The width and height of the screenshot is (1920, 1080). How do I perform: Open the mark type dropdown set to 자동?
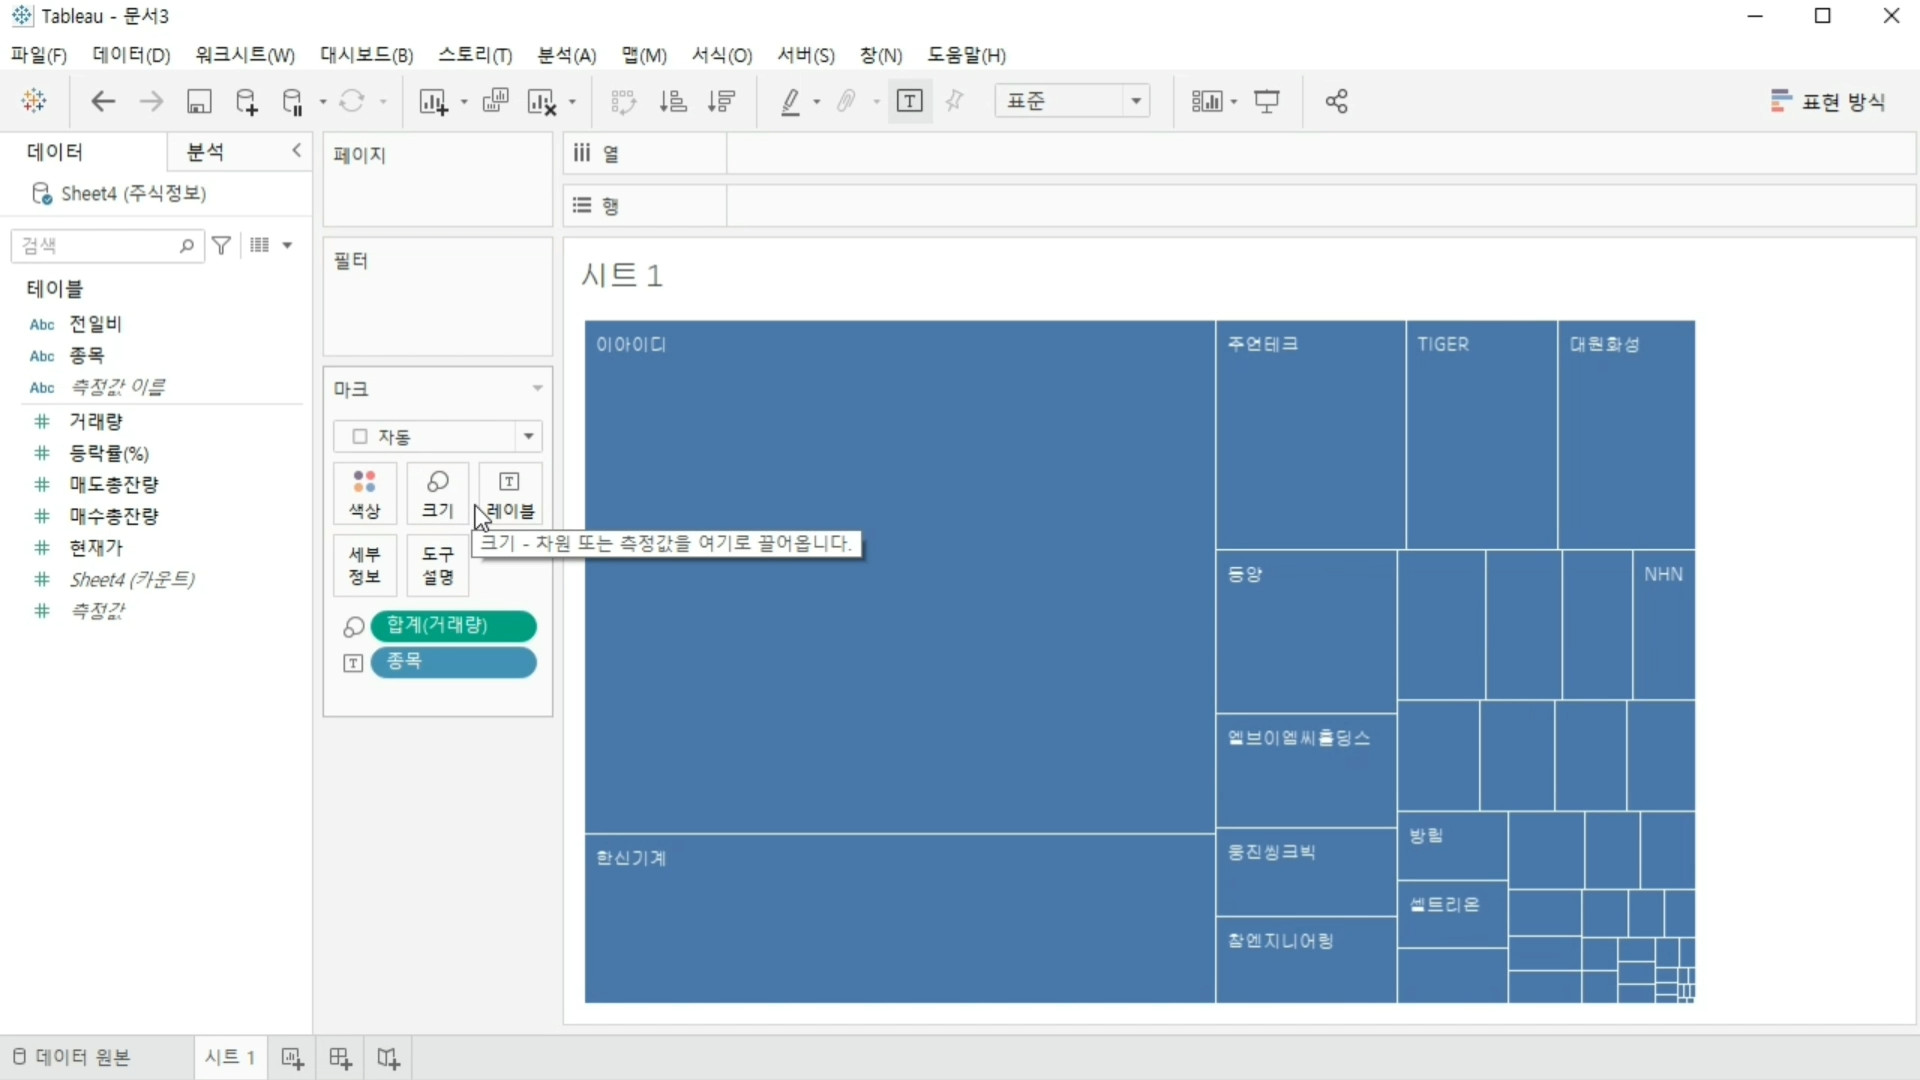(x=438, y=437)
